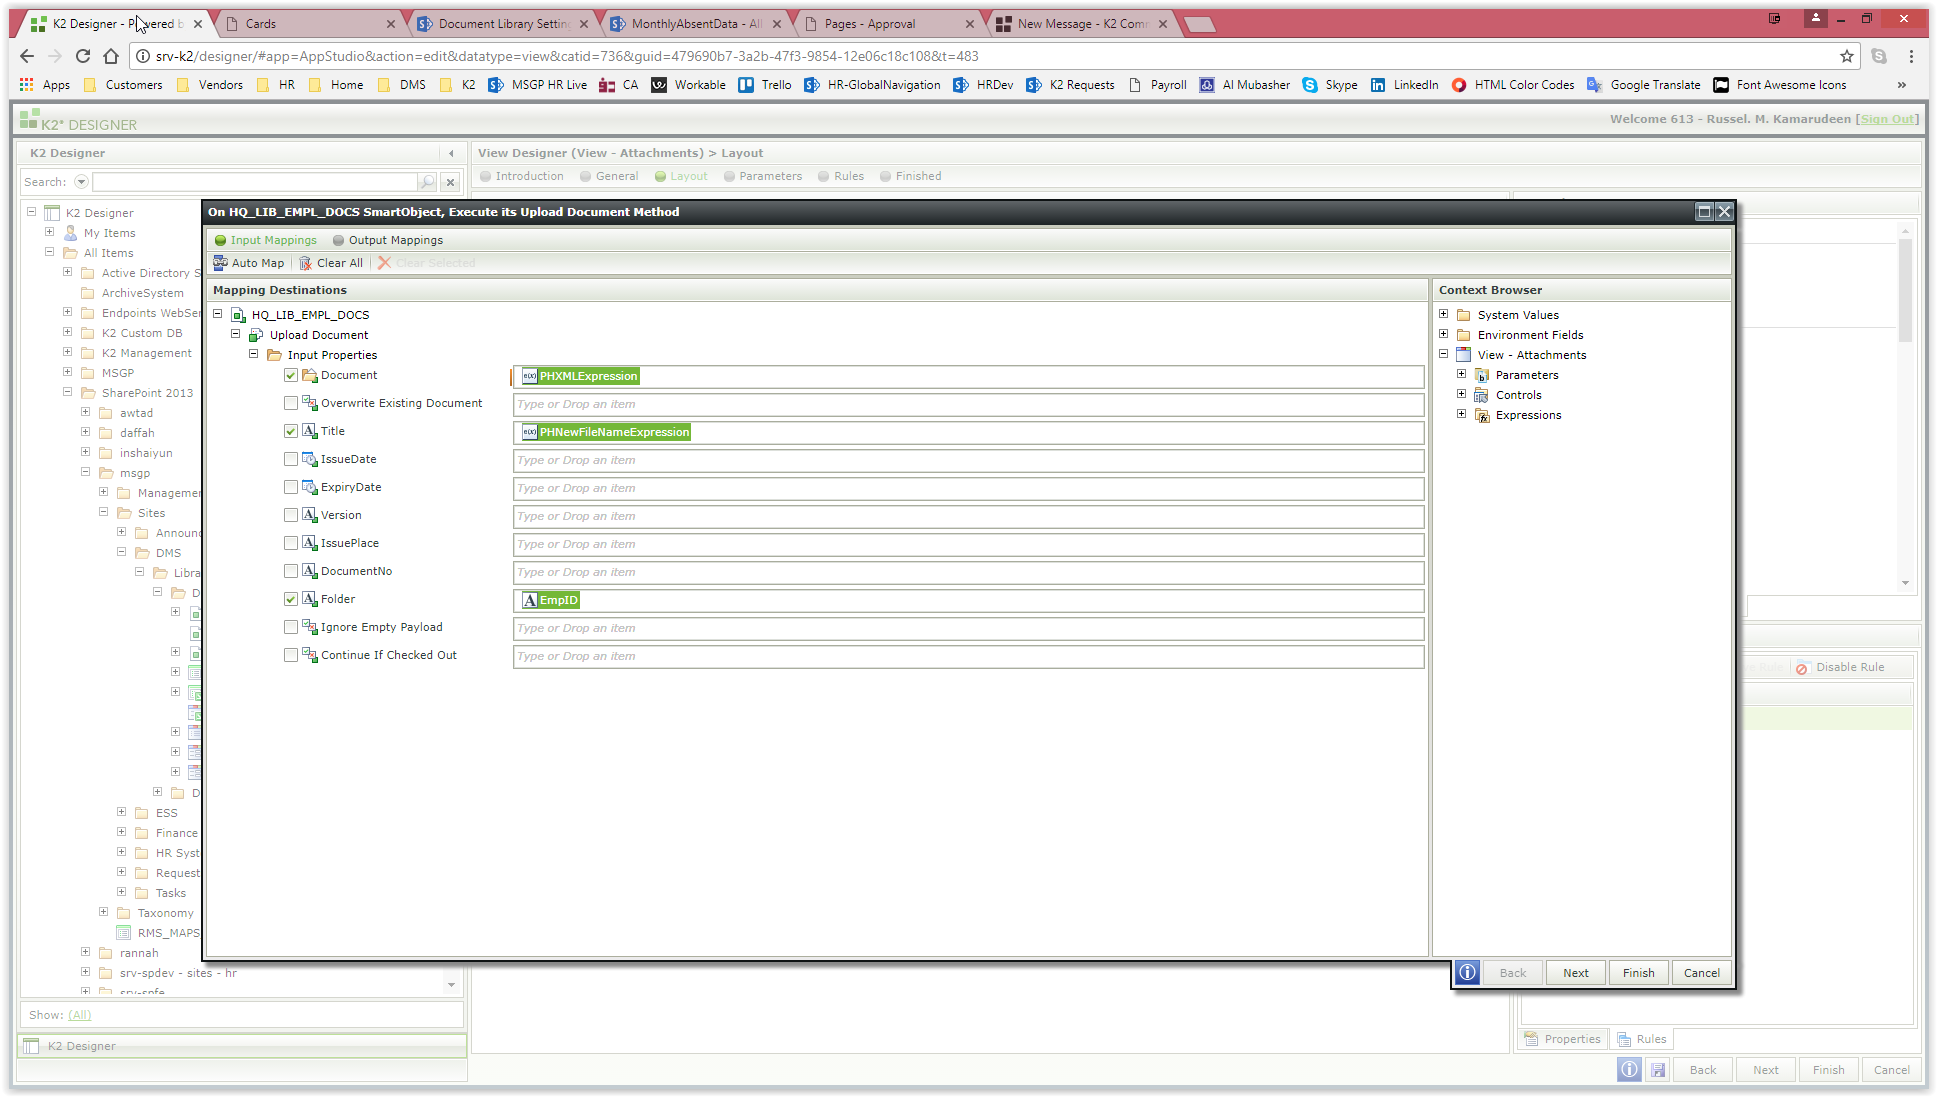
Task: Switch to Output Mappings tab
Action: click(388, 240)
